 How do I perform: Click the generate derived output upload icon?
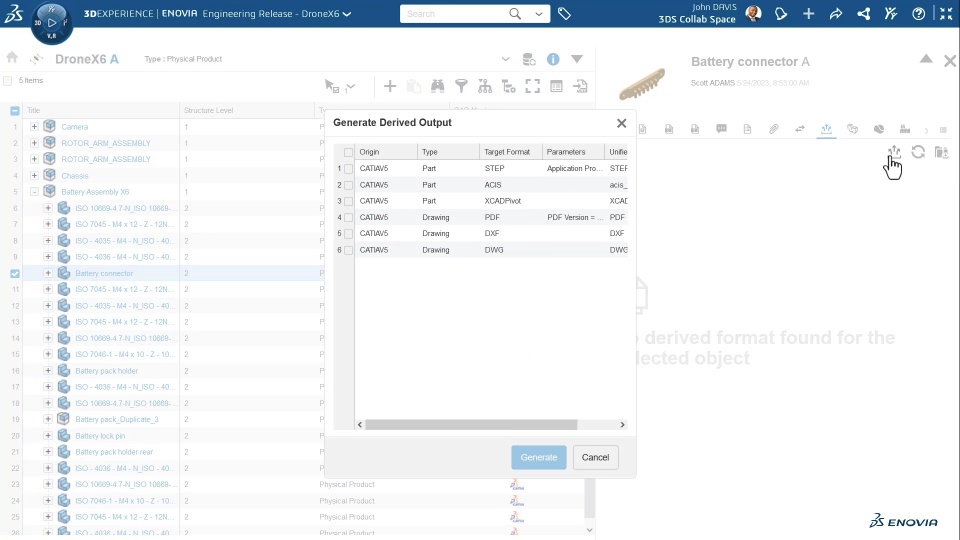coord(894,151)
